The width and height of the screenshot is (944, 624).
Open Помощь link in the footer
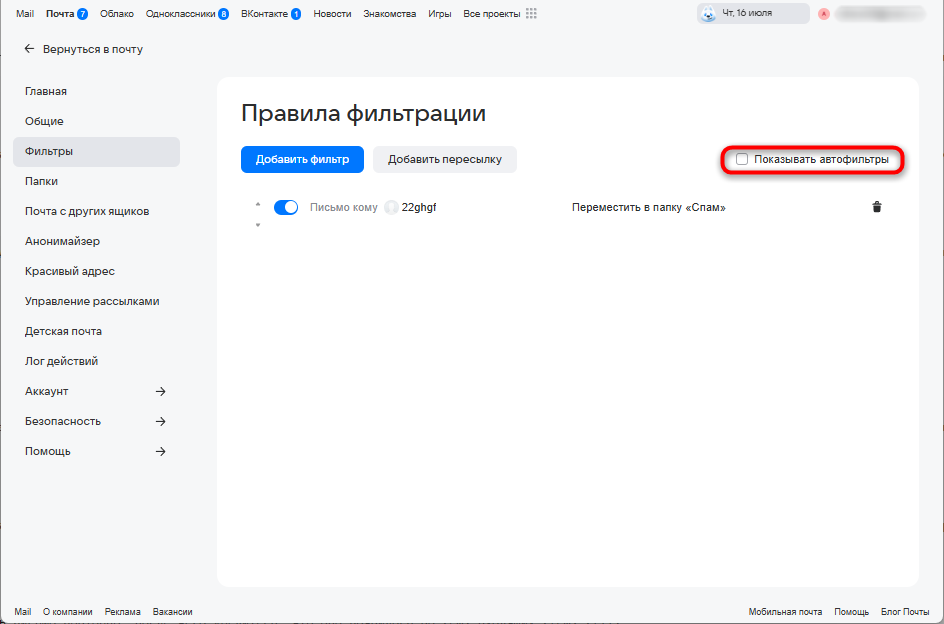(851, 611)
